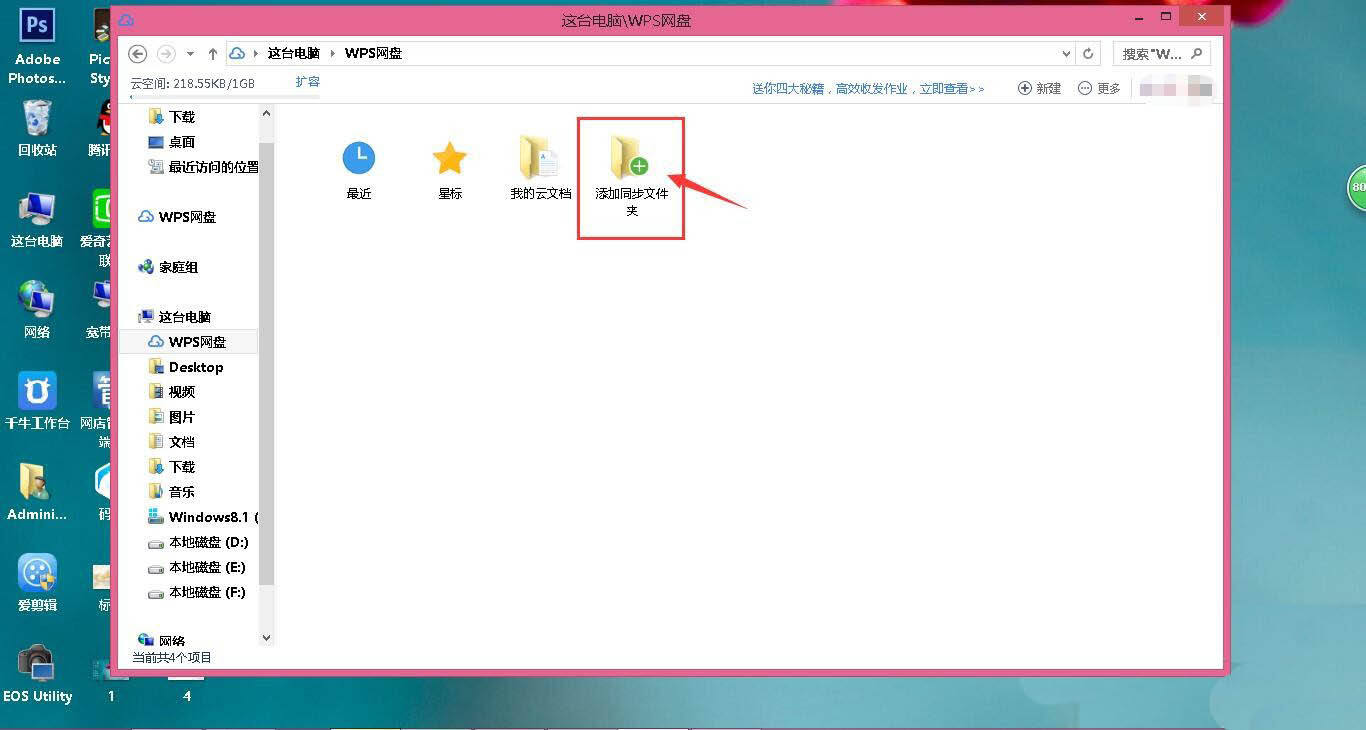Open Adobe Photoshop from the desktop
1366x730 pixels.
pos(36,25)
